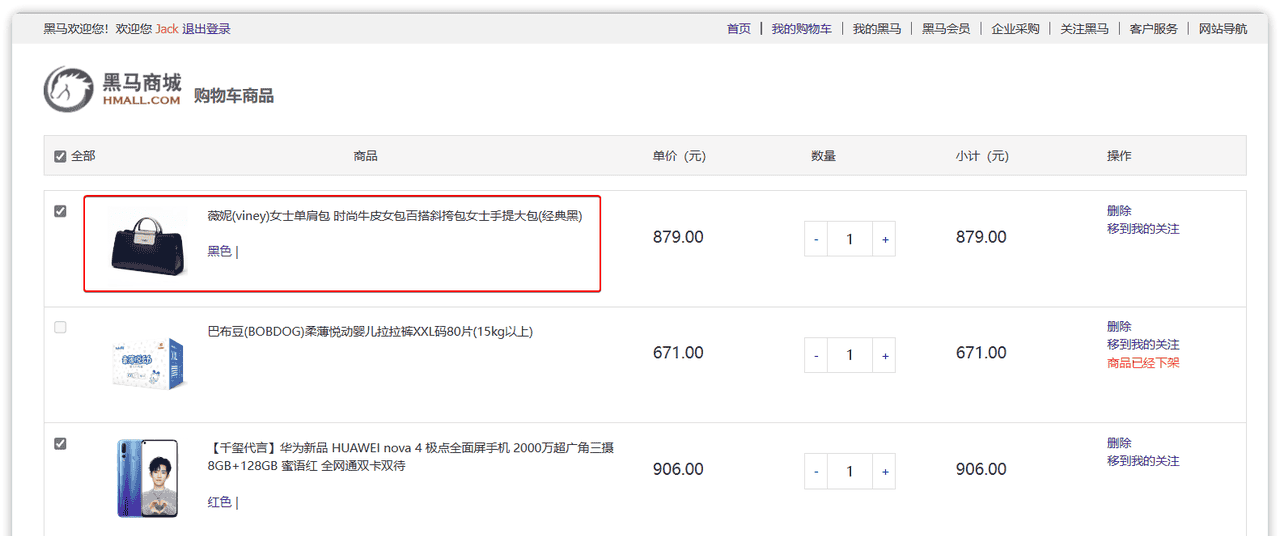
Task: Delete the viney handbag from cart
Action: pyautogui.click(x=1119, y=211)
